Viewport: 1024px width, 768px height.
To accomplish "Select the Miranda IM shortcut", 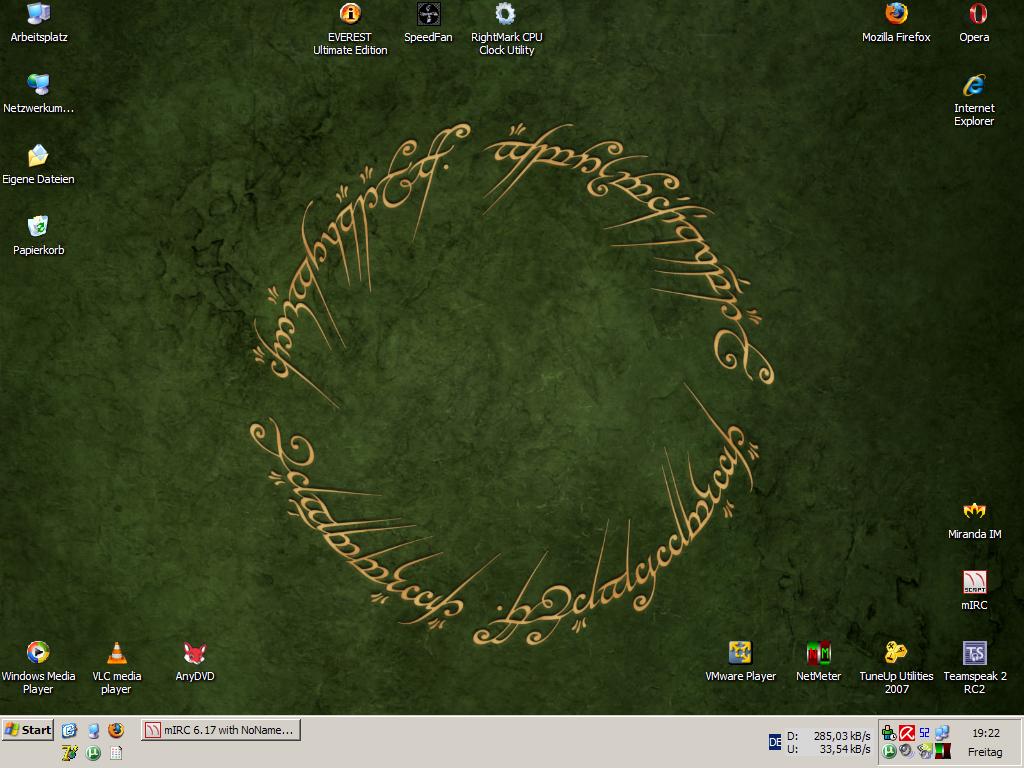I will click(974, 520).
